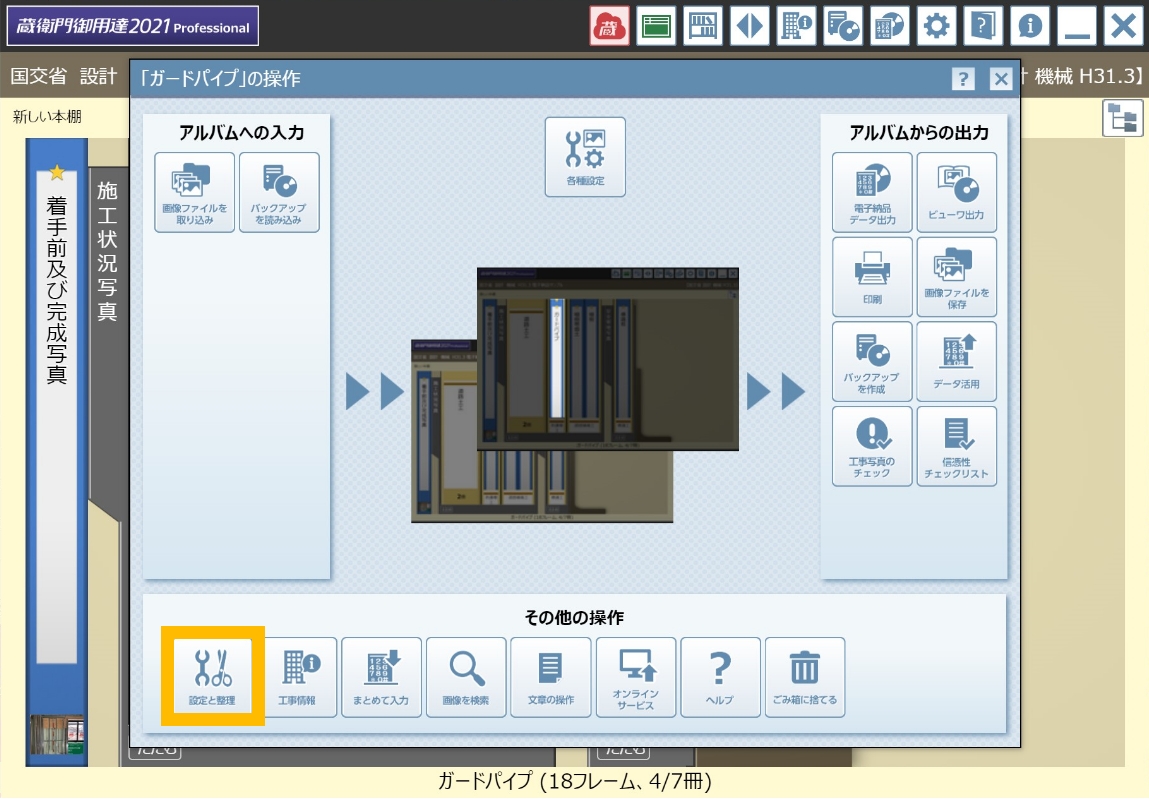Open オンラインサービス button
This screenshot has height=799, width=1149.
tap(636, 677)
